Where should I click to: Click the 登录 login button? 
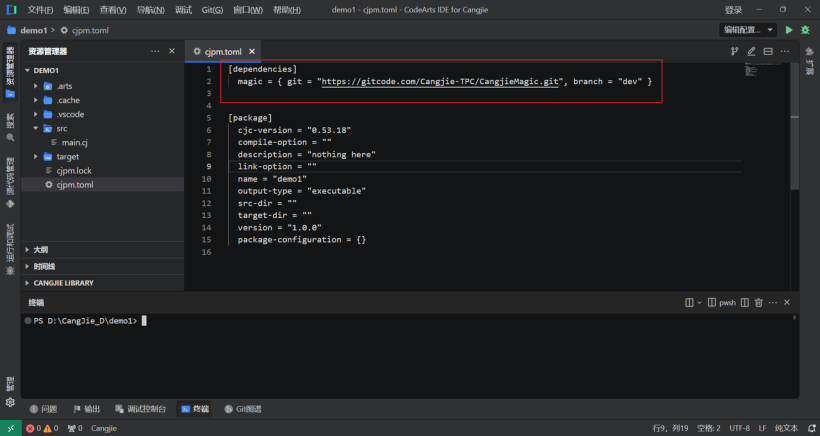point(733,10)
